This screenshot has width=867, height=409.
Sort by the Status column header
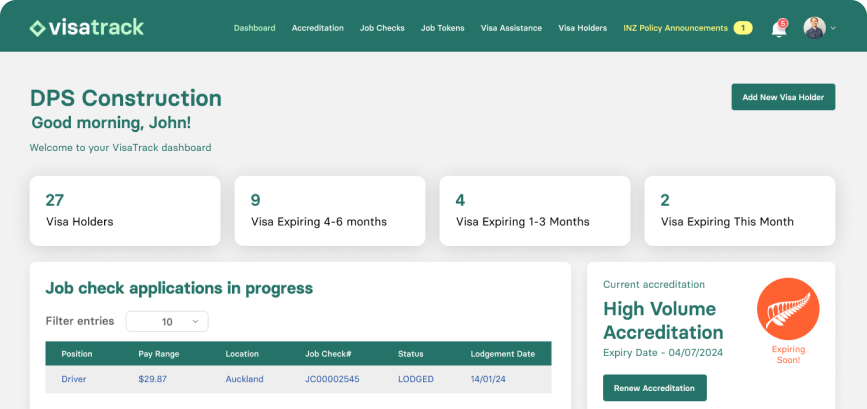[410, 354]
